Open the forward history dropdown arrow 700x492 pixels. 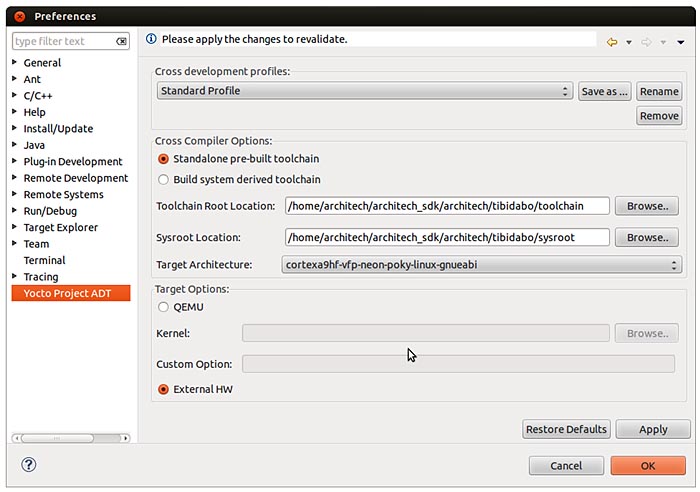pyautogui.click(x=663, y=42)
